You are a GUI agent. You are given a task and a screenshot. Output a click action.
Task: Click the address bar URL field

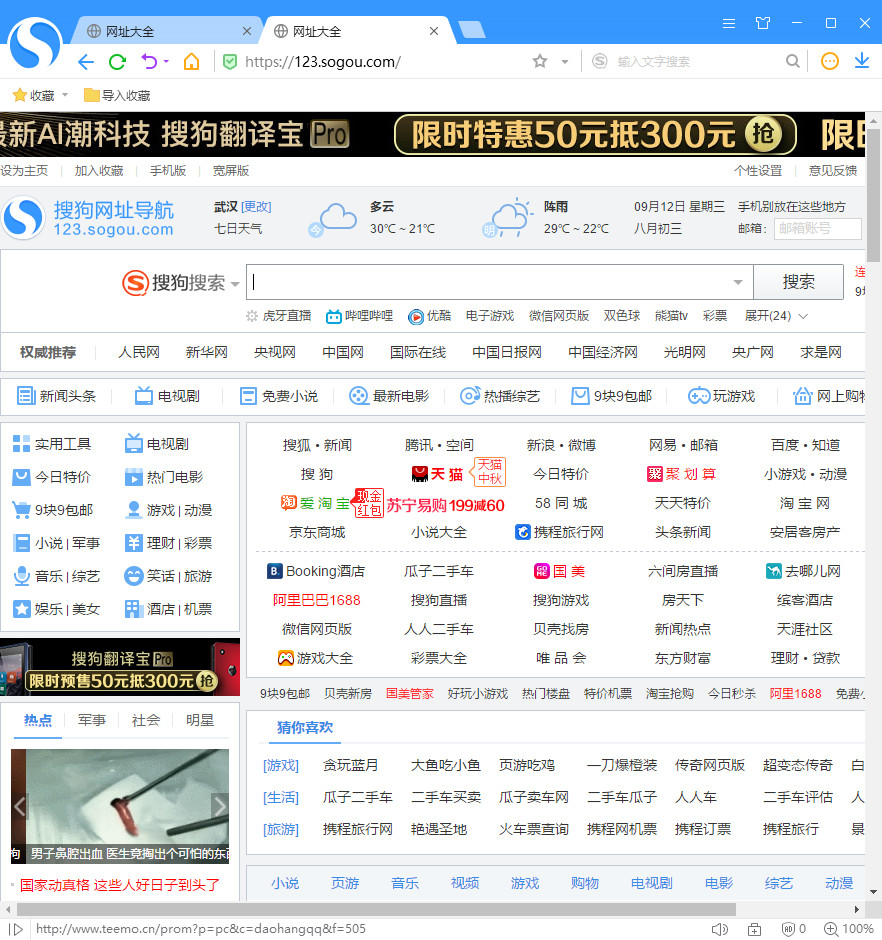click(384, 62)
